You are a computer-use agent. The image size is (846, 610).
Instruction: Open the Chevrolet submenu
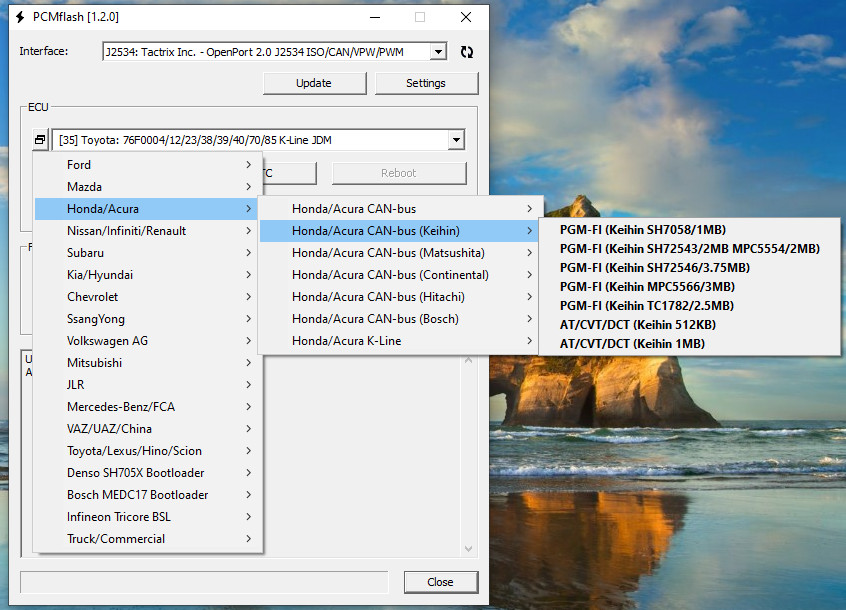[x=148, y=297]
